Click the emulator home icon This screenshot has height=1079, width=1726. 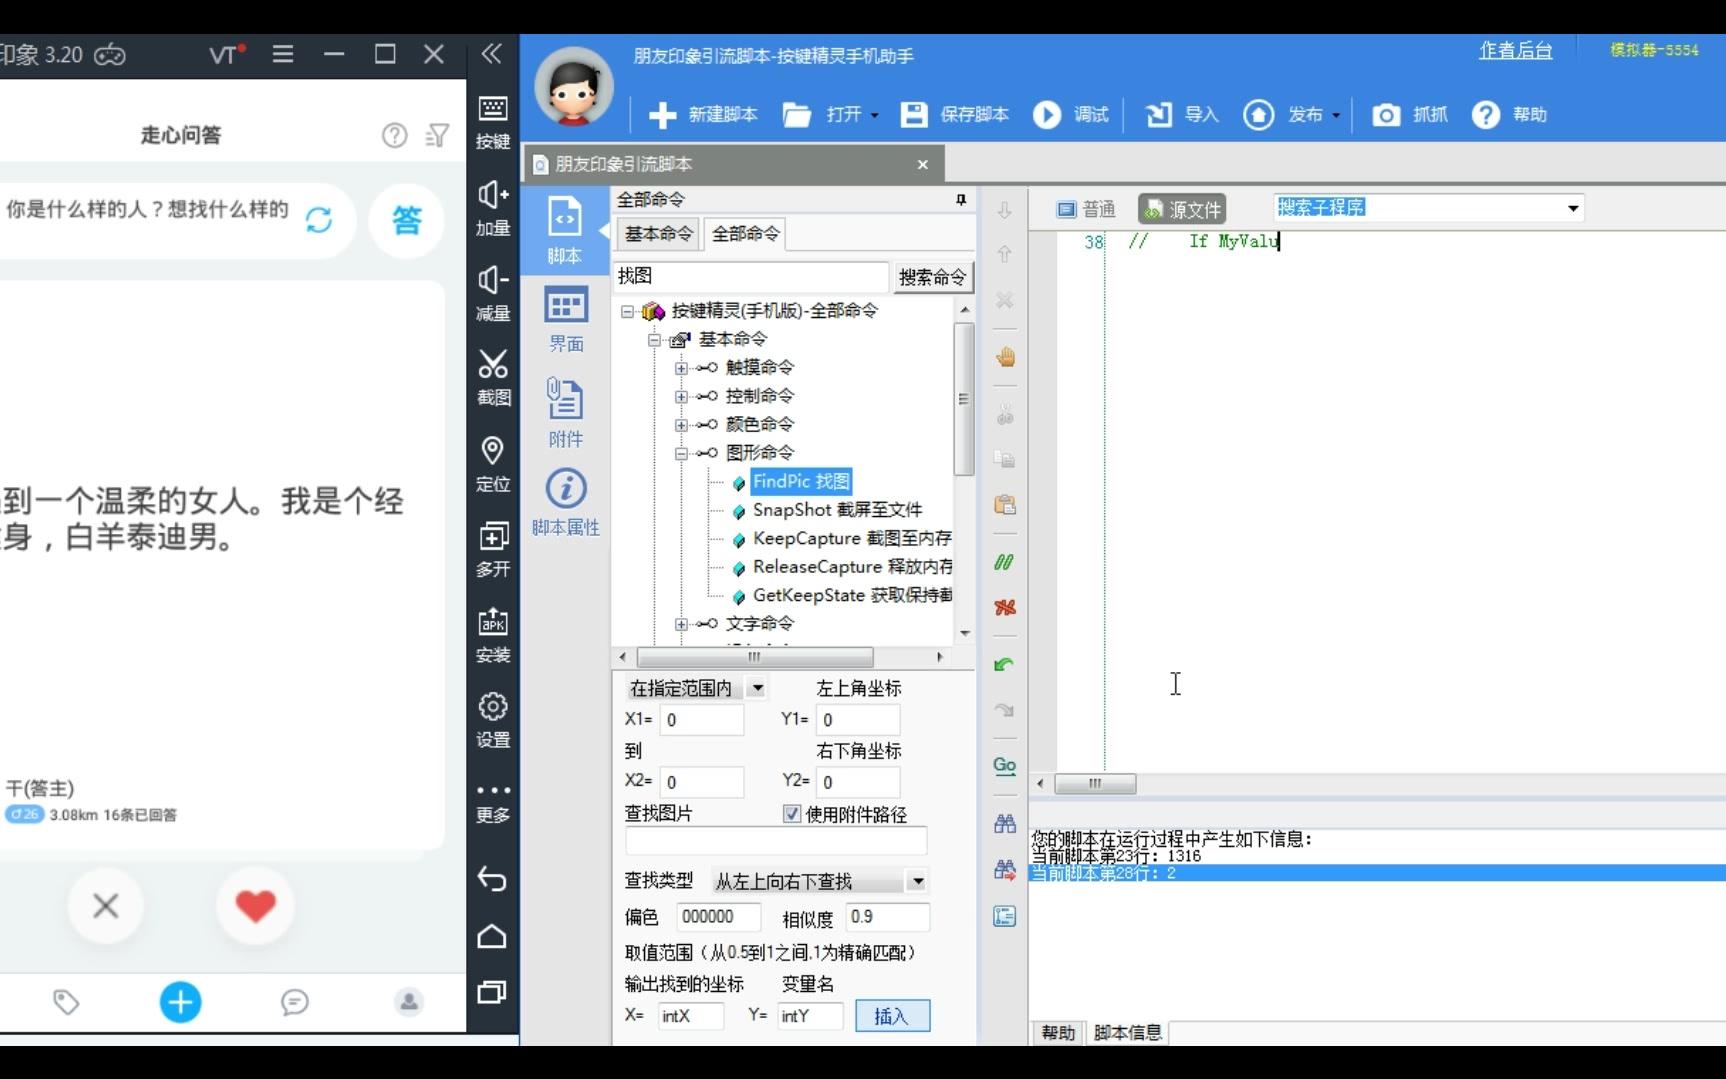click(492, 936)
